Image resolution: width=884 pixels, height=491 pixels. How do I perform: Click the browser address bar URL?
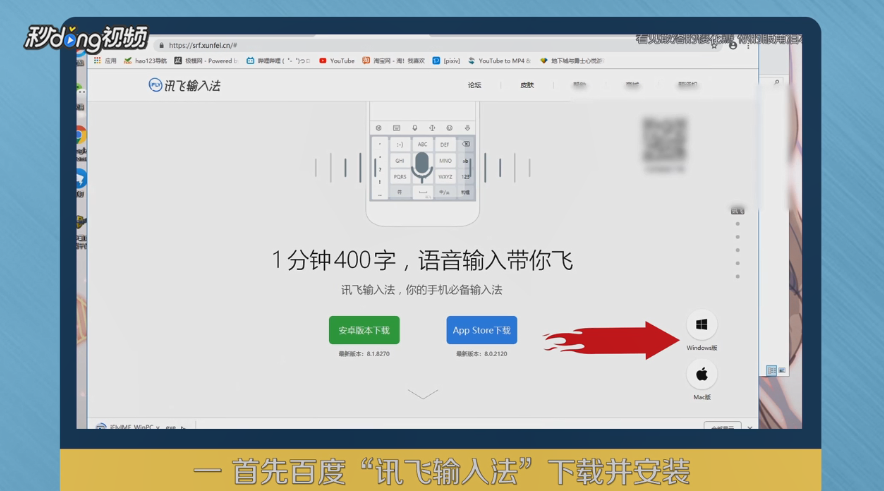click(x=203, y=45)
